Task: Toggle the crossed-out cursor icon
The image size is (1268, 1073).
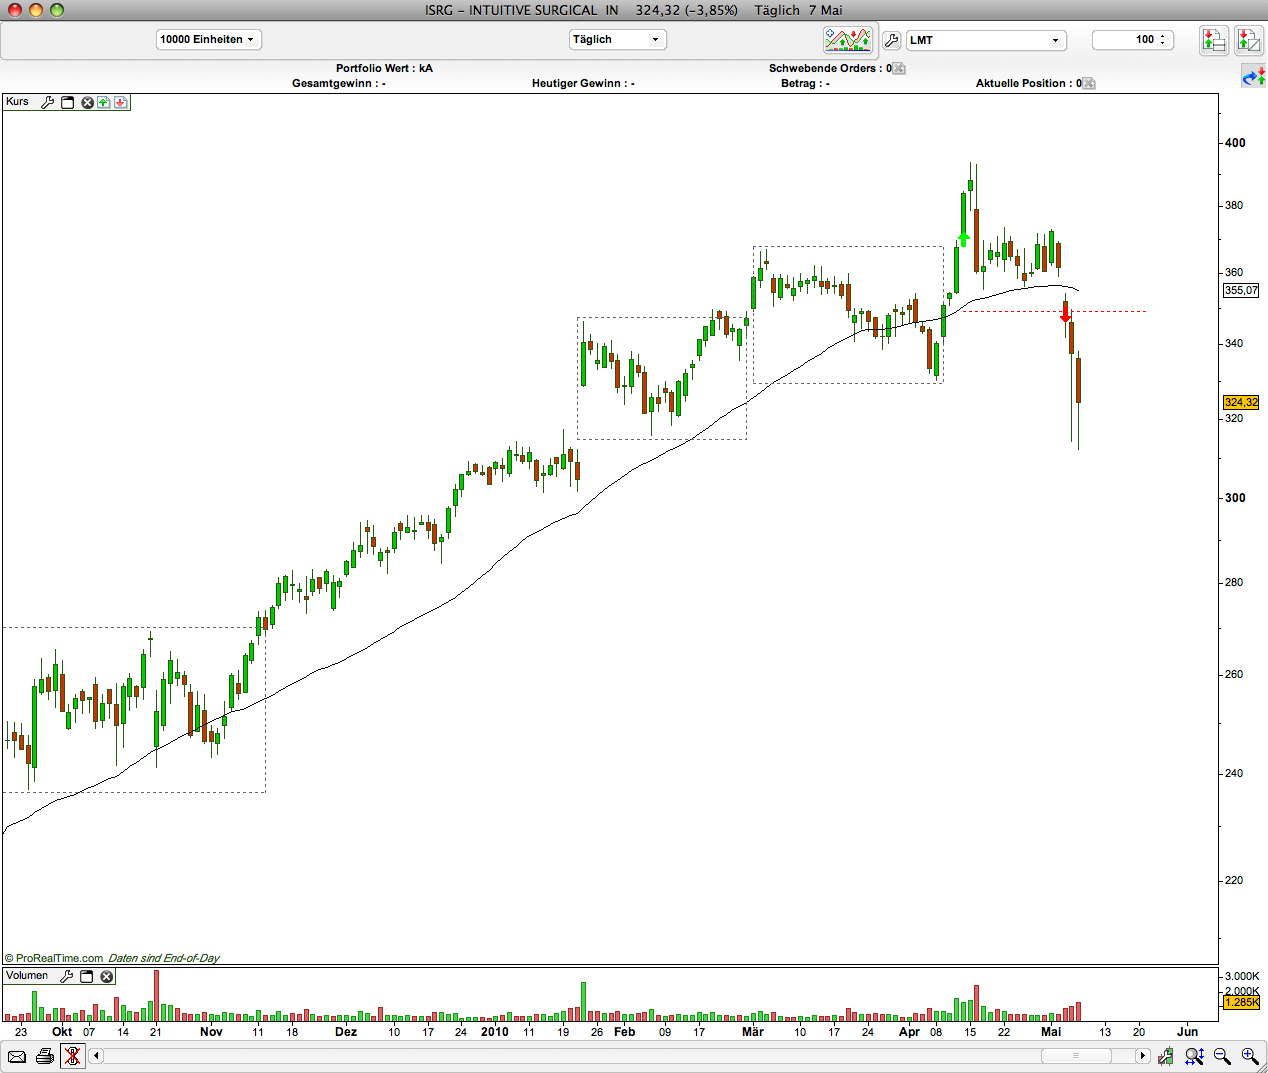Action: (72, 1056)
